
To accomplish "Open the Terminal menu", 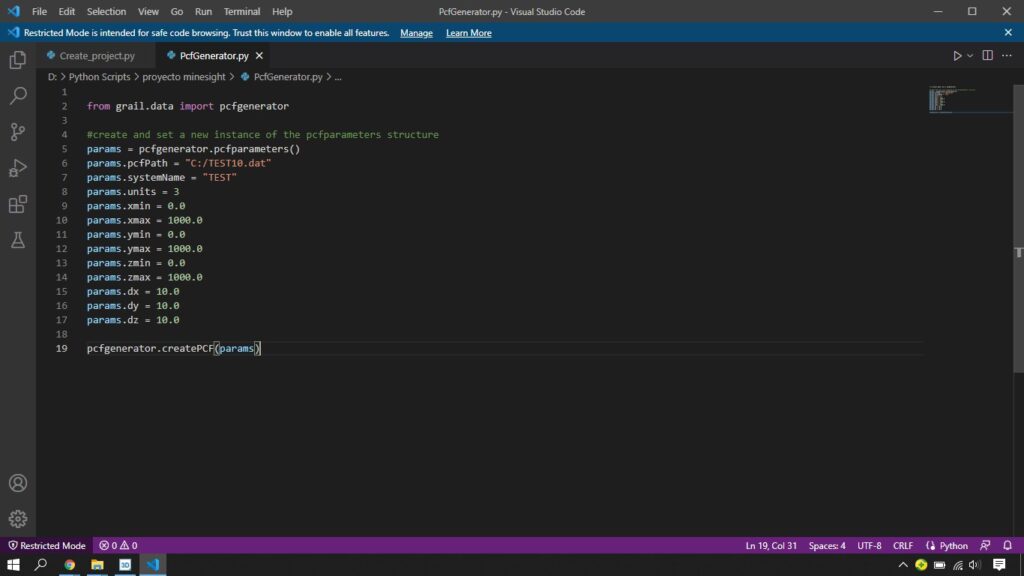I will click(241, 12).
